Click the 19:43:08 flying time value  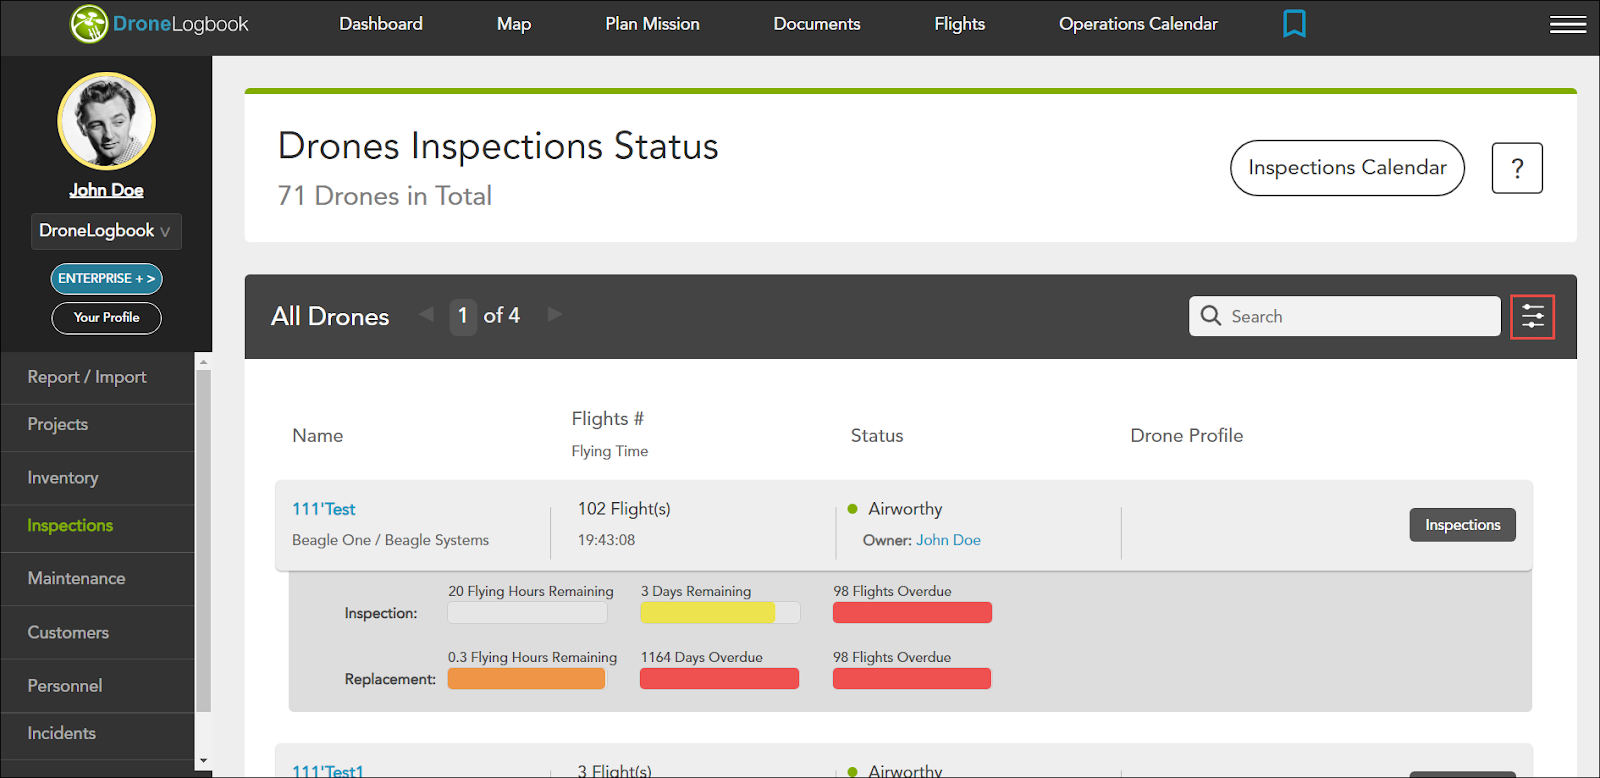click(607, 540)
